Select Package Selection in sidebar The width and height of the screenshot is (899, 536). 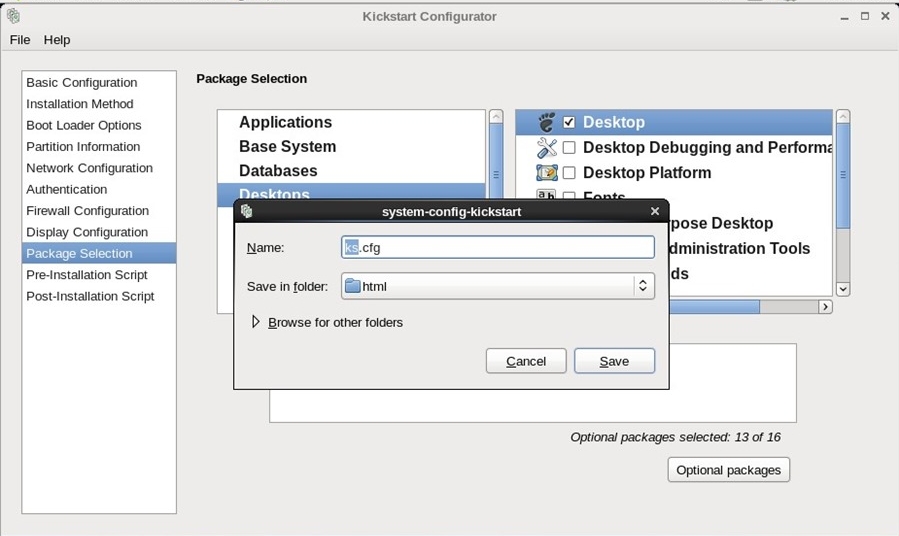coord(99,253)
